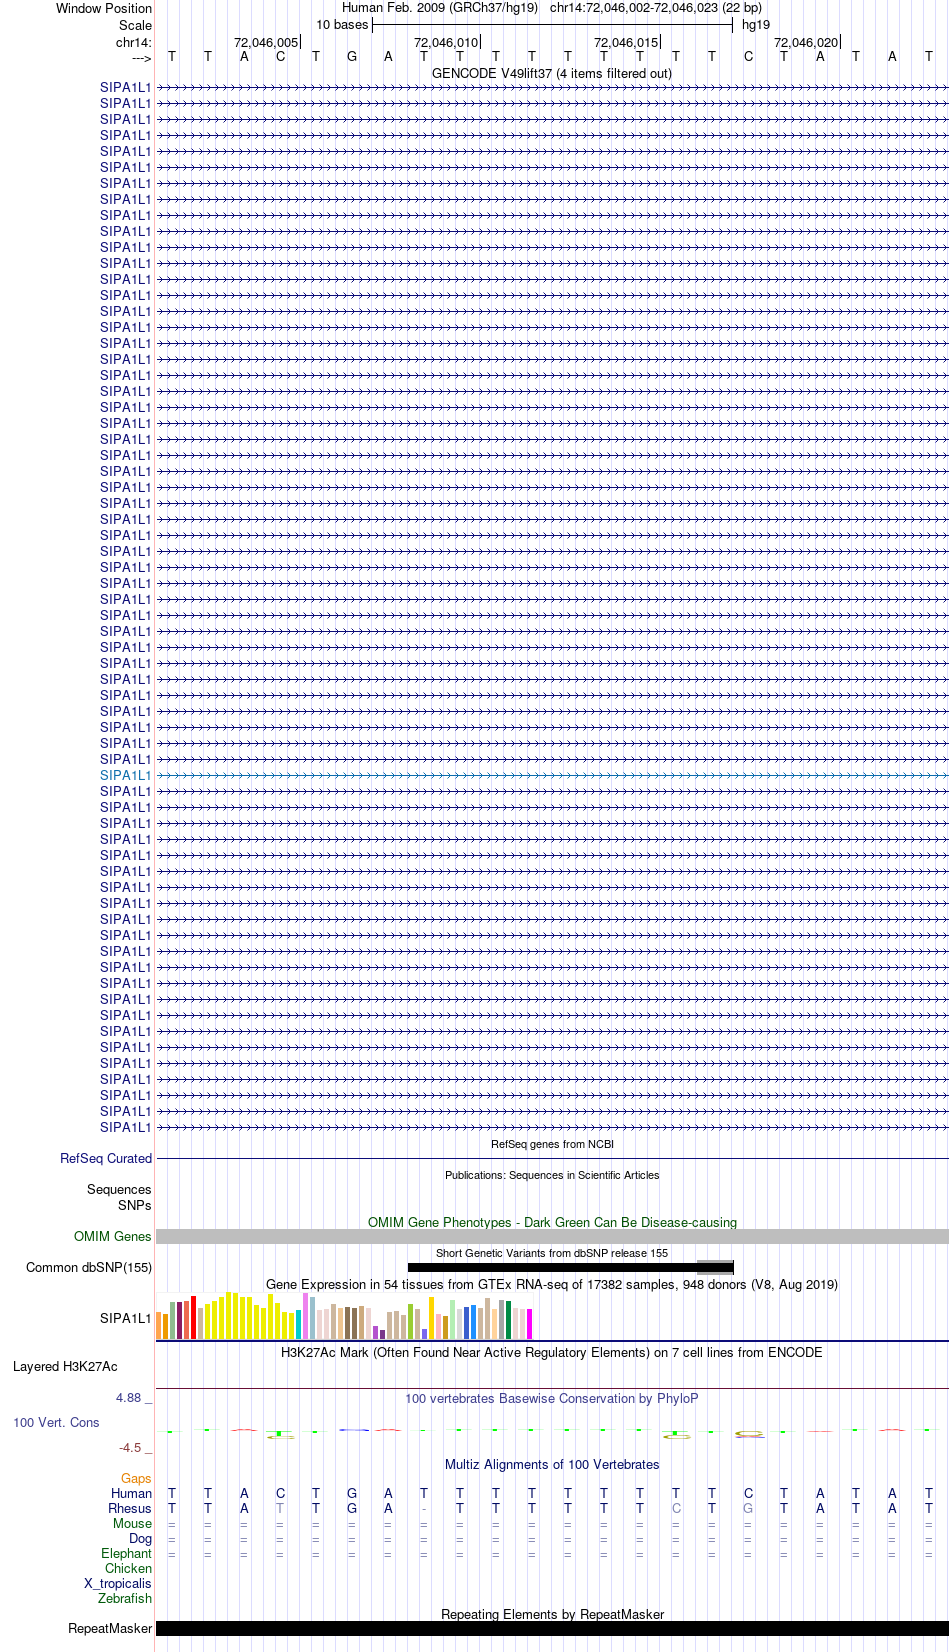Open the GENCODE V49lift37 track title

pyautogui.click(x=552, y=73)
